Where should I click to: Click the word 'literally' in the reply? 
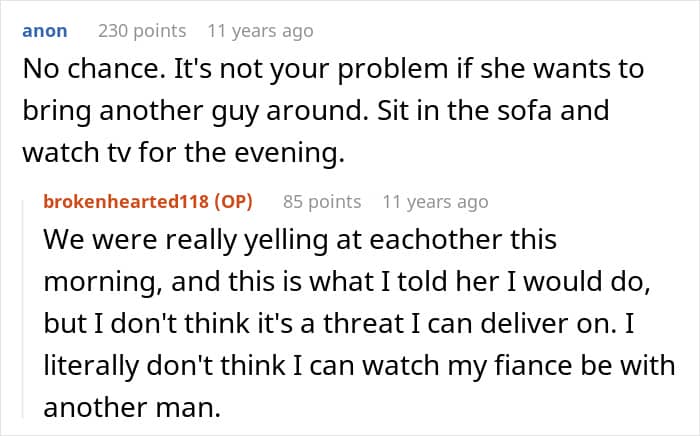tap(92, 366)
